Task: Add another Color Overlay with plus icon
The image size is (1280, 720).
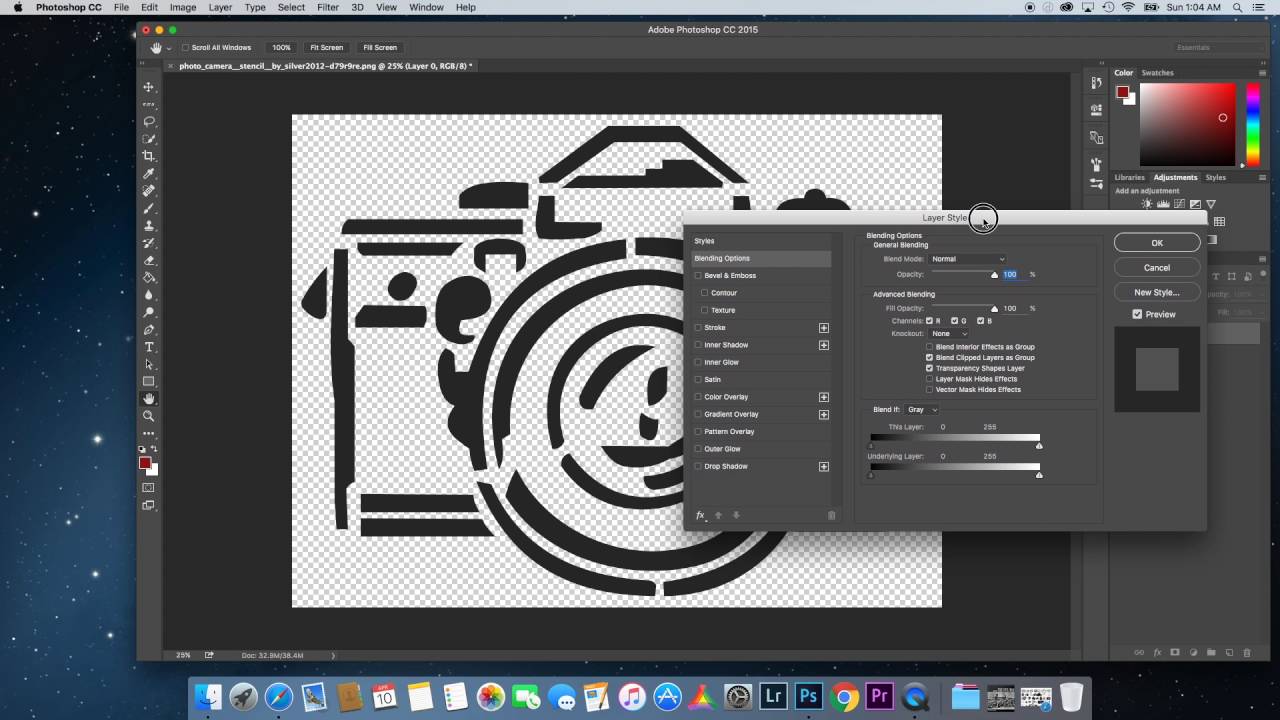Action: pos(824,397)
